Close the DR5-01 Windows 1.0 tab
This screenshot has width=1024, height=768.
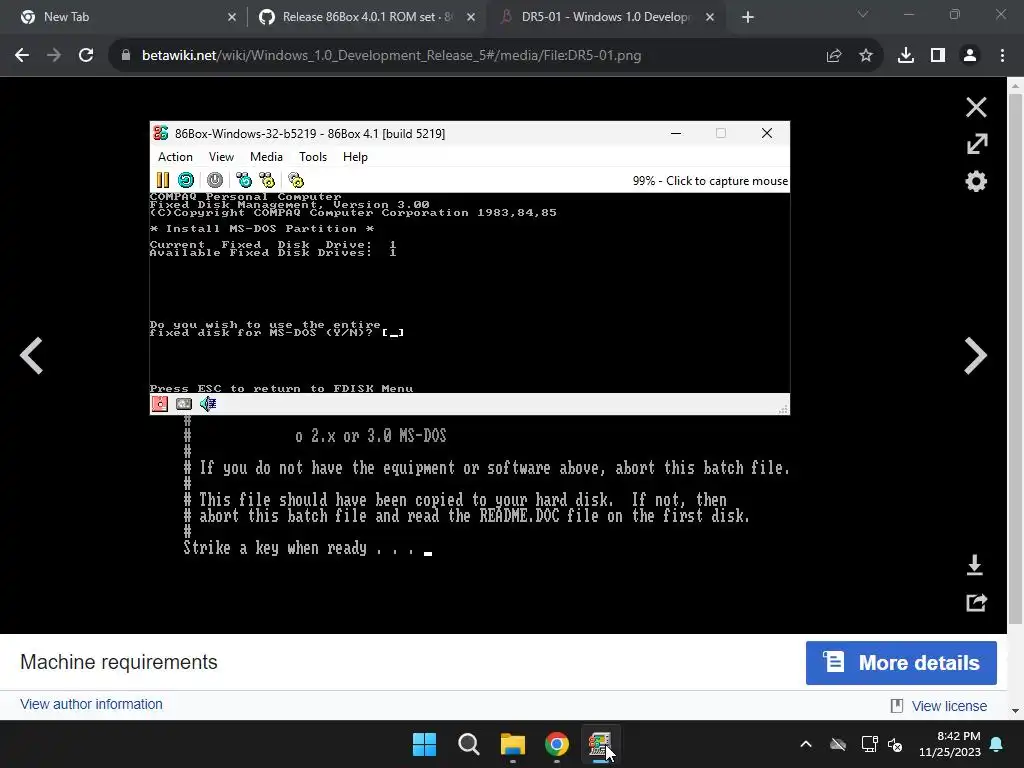pos(710,17)
